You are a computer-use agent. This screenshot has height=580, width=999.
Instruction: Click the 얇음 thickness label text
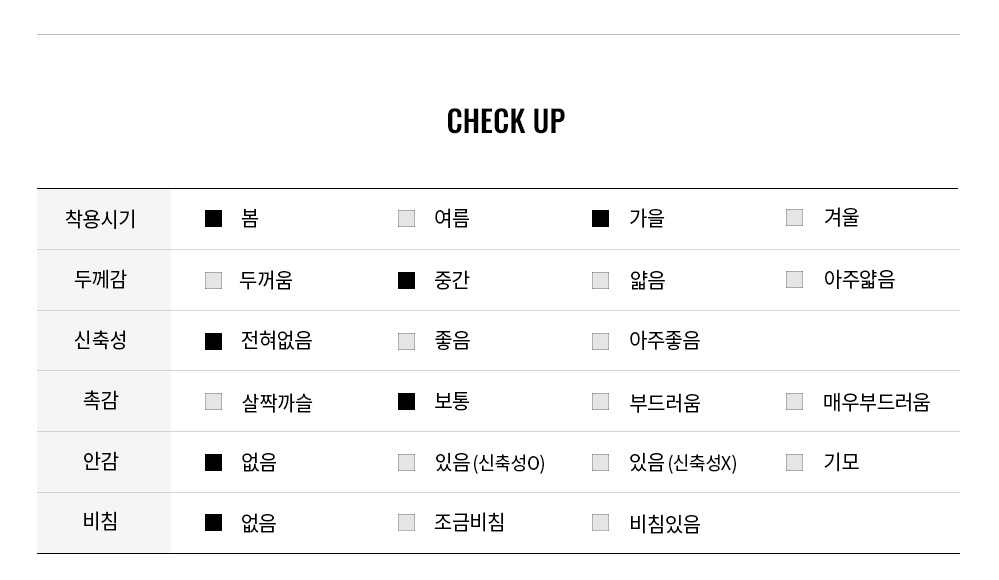tap(647, 280)
